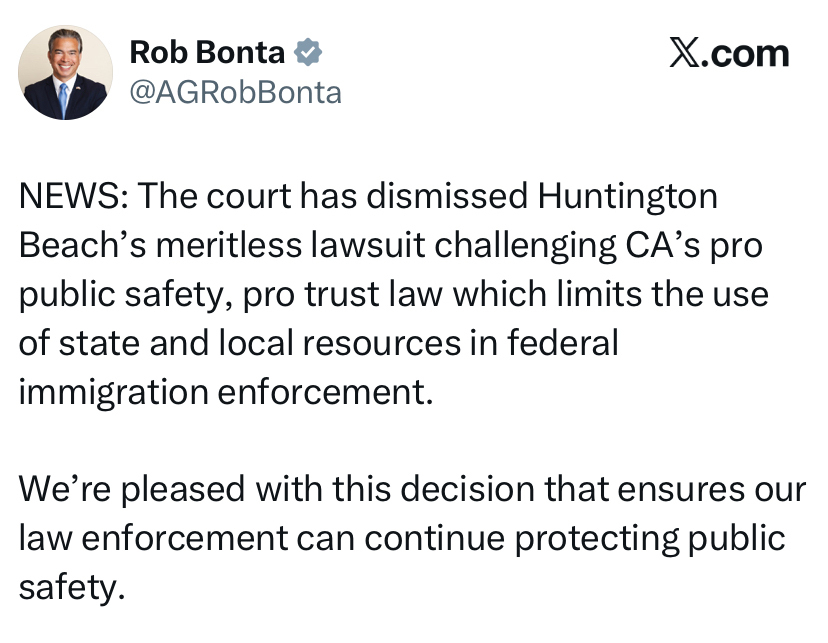828x643 pixels.
Task: Click the text line starting 'of state and local'
Action: tap(318, 343)
